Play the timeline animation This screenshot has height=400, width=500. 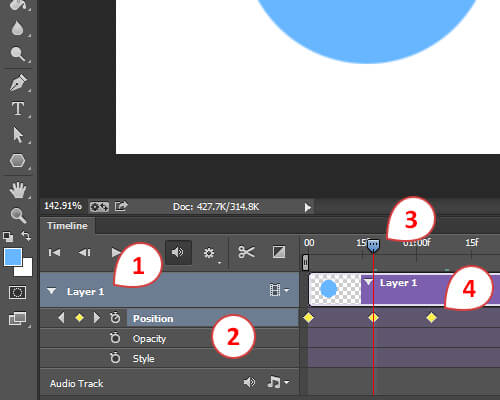pyautogui.click(x=115, y=253)
